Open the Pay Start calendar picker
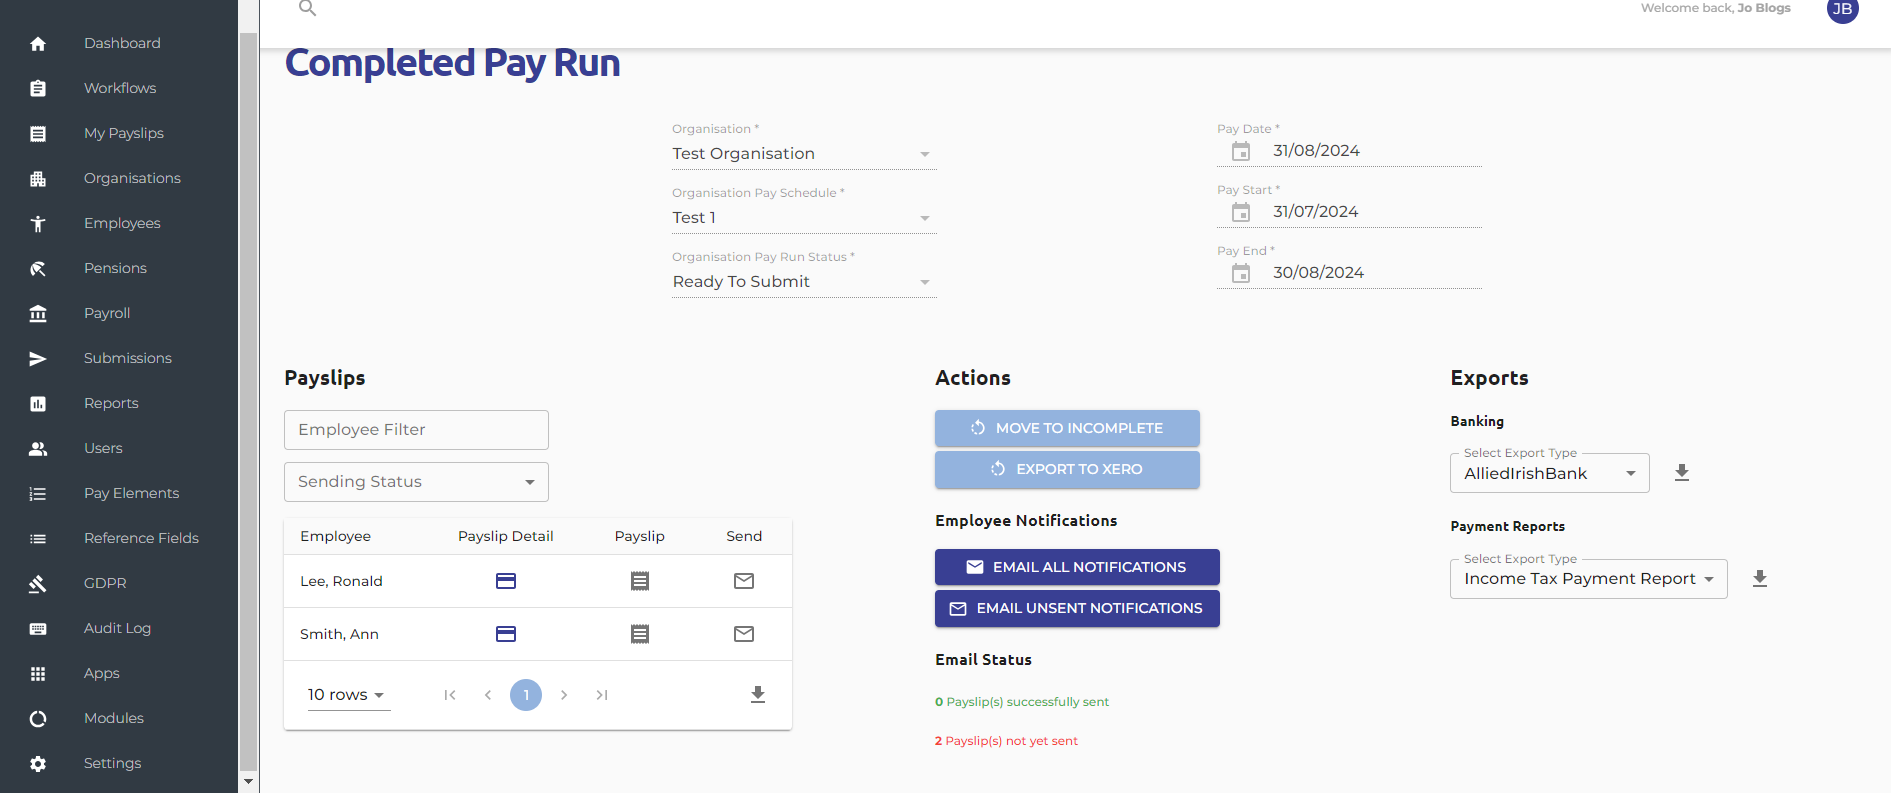The image size is (1891, 793). (x=1241, y=212)
